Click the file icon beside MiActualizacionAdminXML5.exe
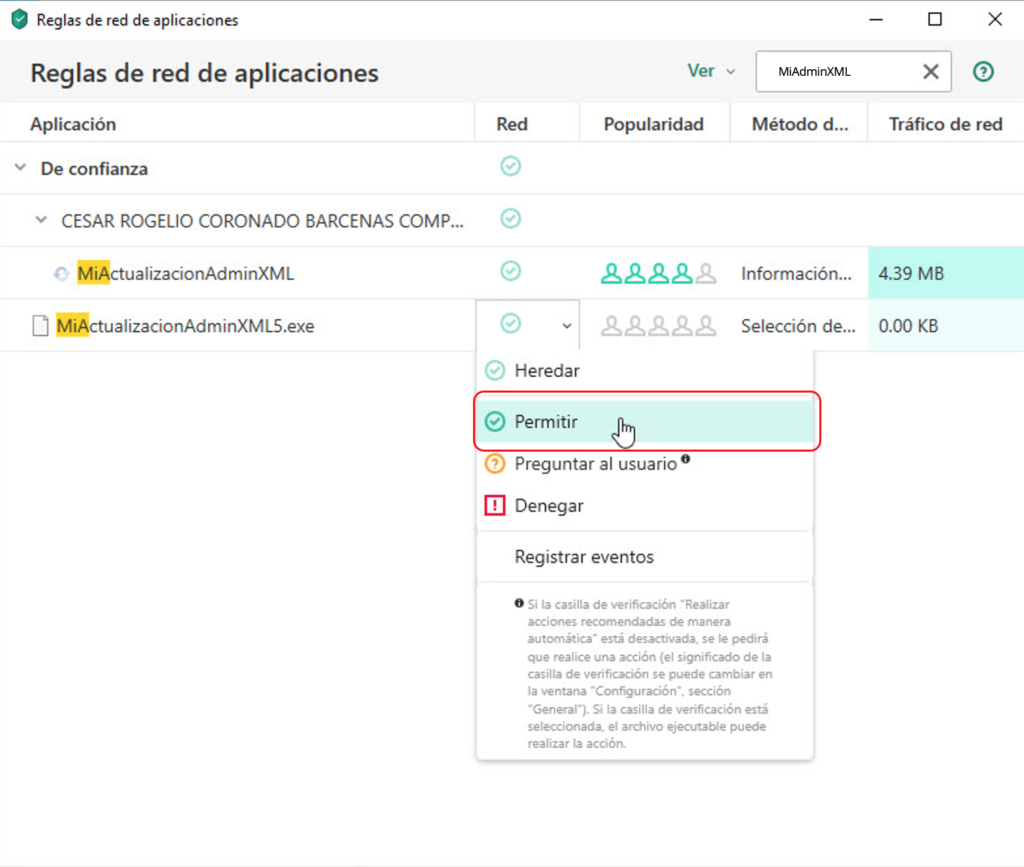 coord(40,325)
